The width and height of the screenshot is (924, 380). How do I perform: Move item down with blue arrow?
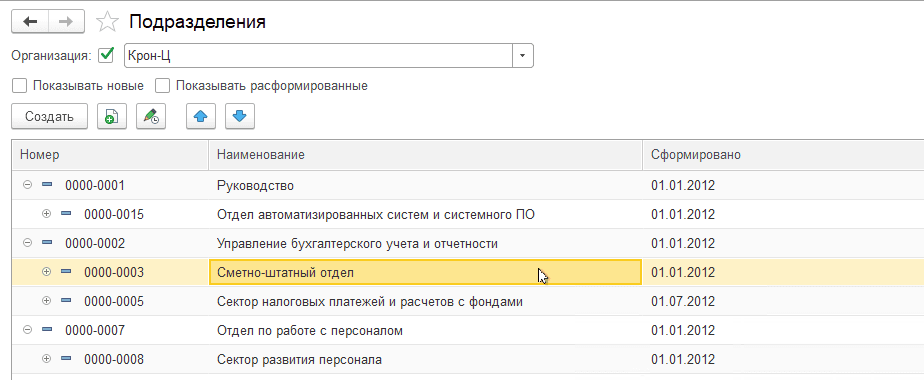pyautogui.click(x=240, y=116)
